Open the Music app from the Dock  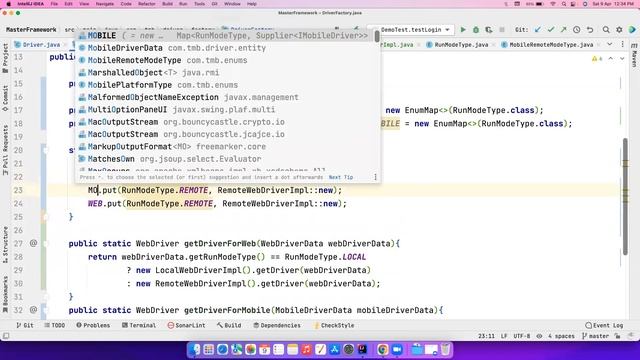tap(306, 350)
